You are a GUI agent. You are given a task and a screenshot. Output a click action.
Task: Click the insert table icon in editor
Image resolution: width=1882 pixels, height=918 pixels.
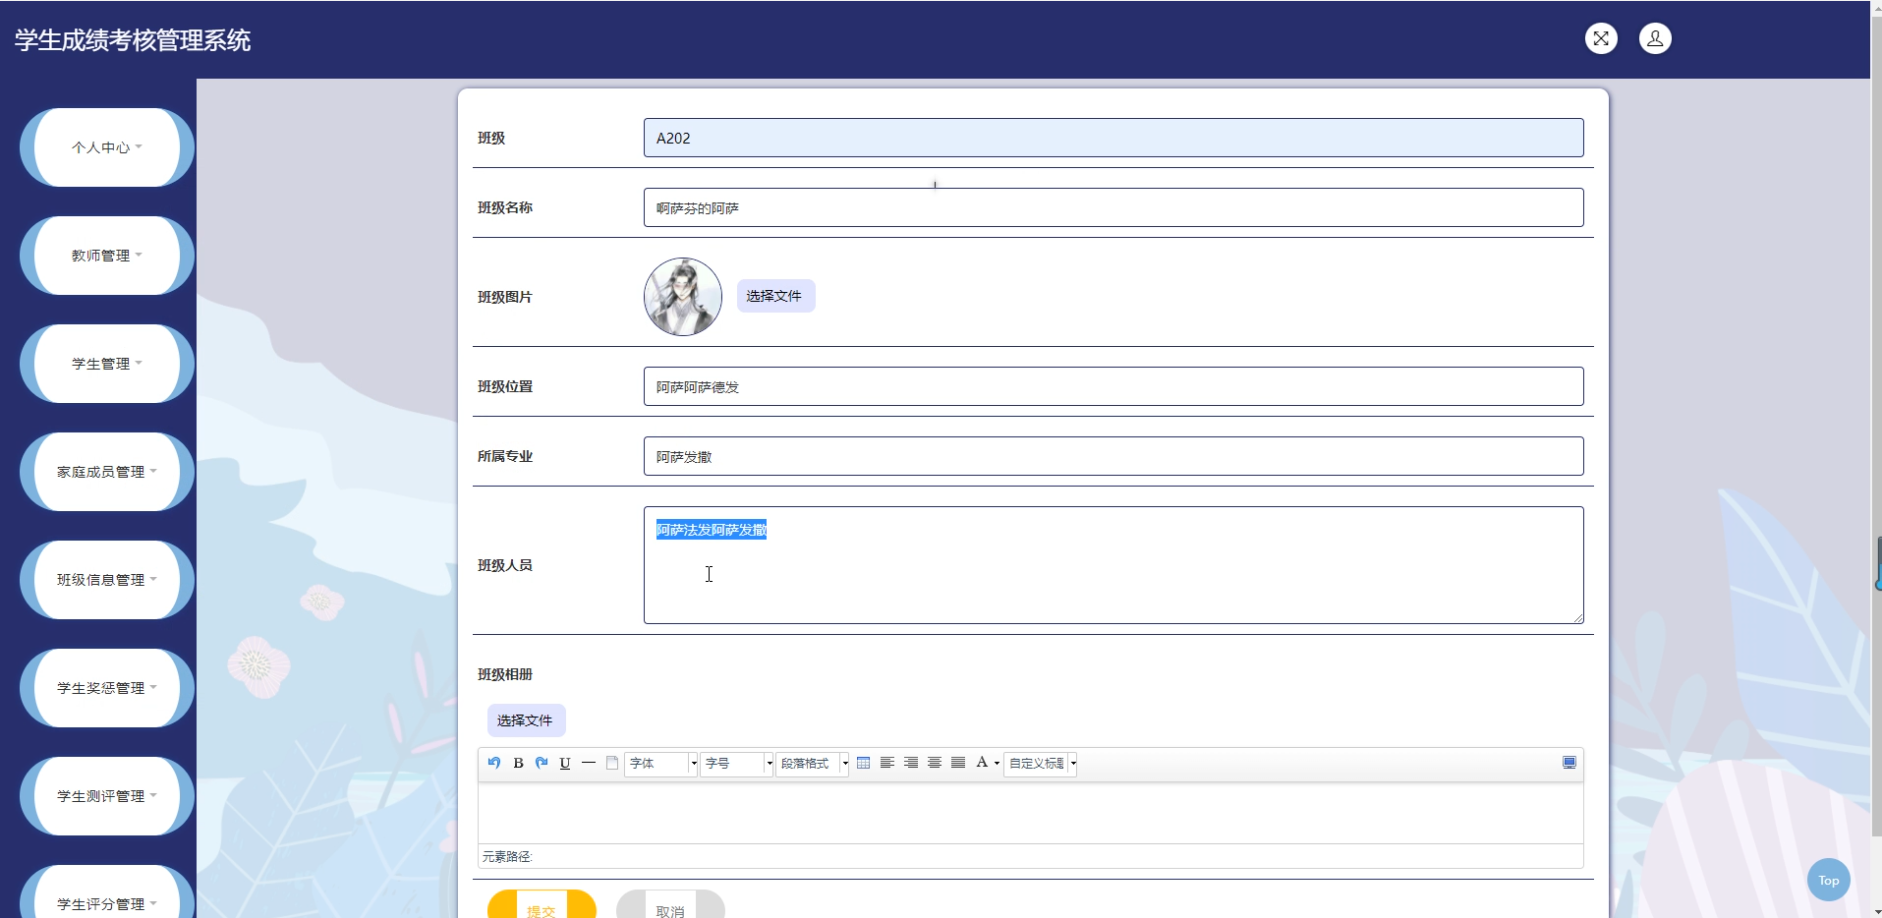click(x=863, y=763)
